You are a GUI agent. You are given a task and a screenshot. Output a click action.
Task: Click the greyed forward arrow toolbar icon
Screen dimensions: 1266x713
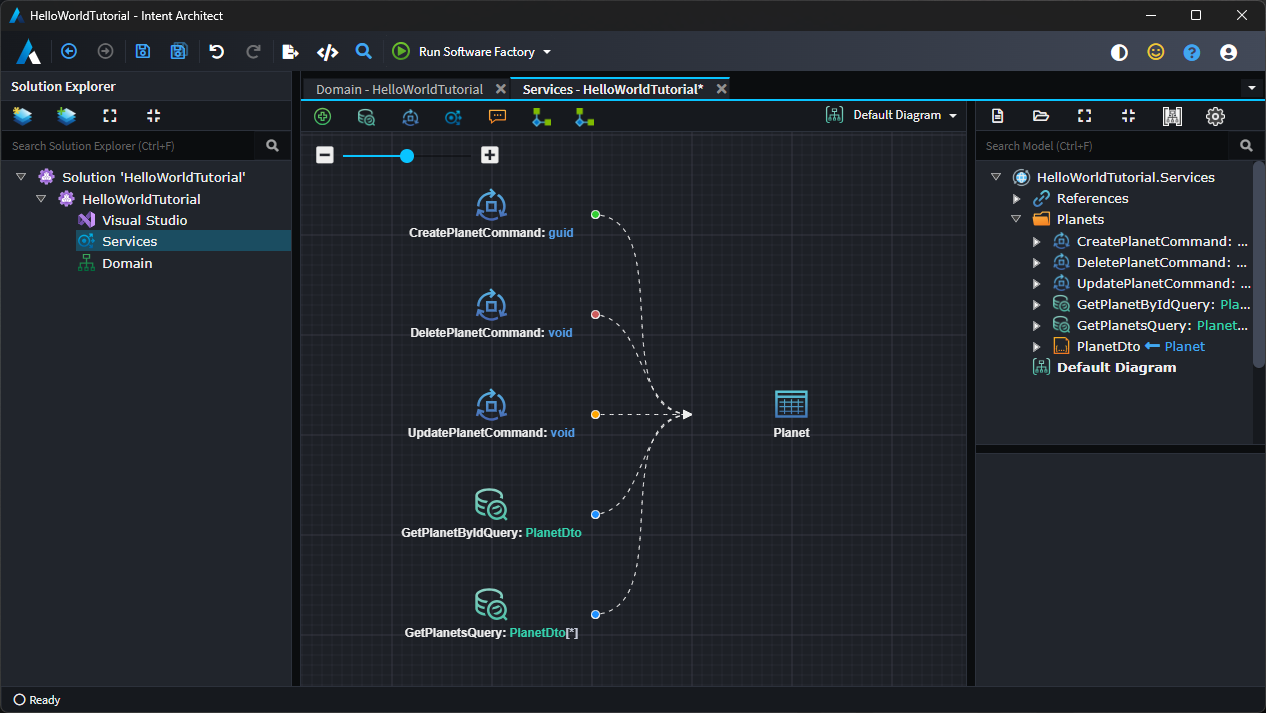pos(105,52)
